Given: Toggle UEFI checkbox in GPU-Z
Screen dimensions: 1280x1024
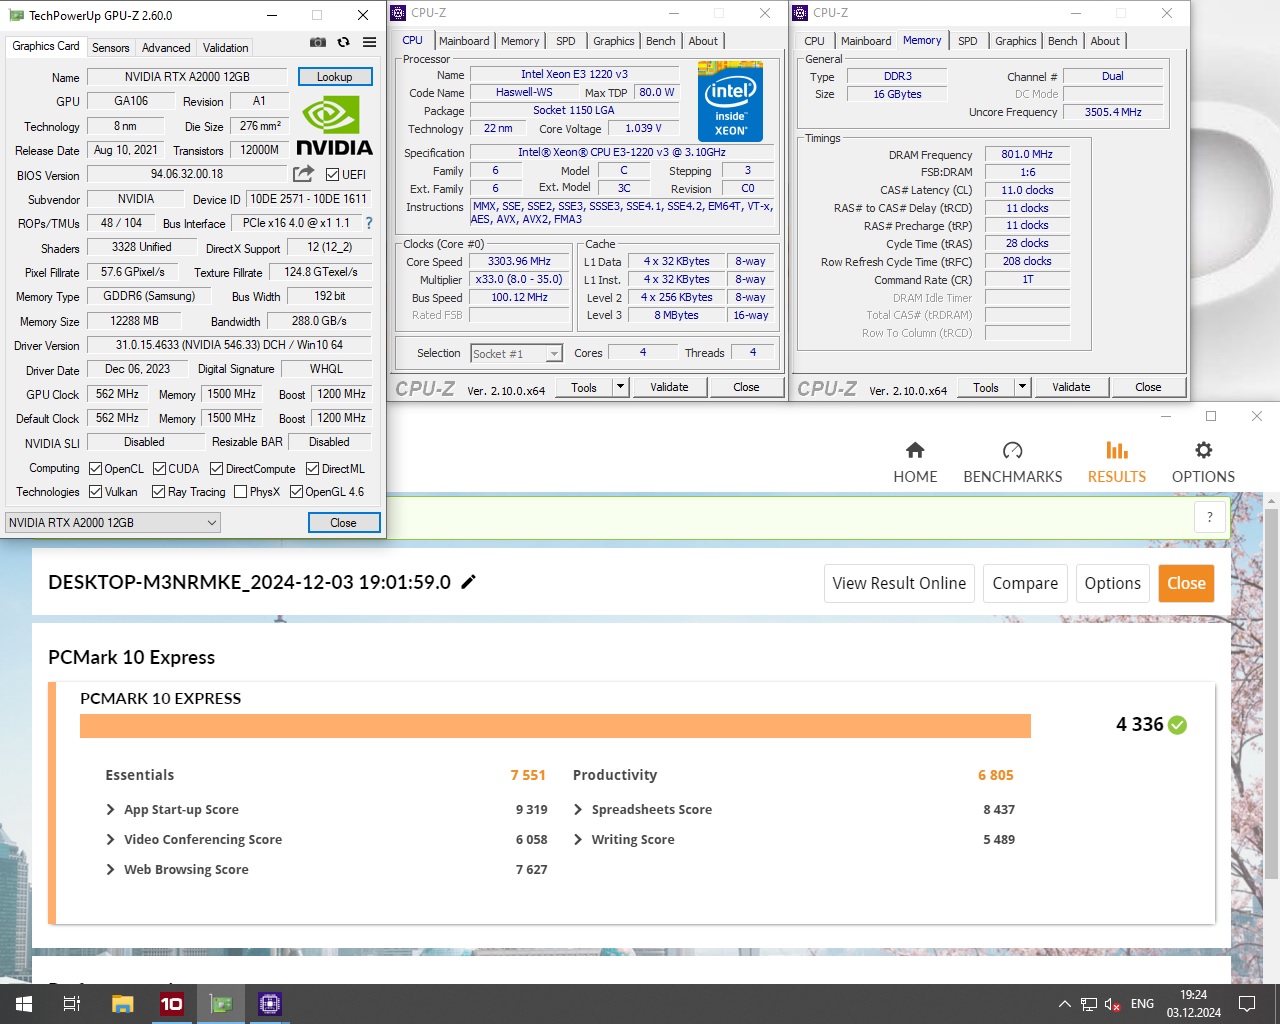Looking at the screenshot, I should 333,174.
